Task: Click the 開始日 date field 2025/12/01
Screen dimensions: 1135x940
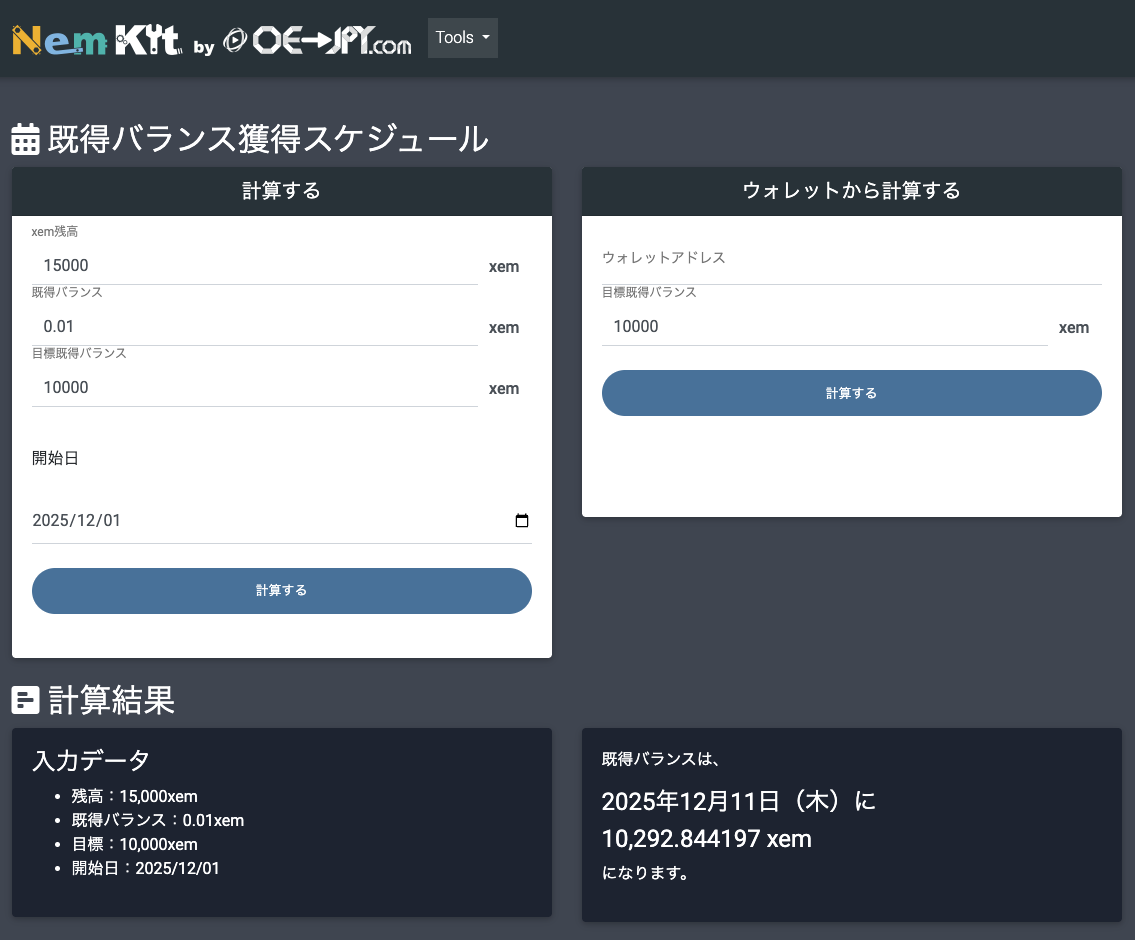Action: pos(282,520)
